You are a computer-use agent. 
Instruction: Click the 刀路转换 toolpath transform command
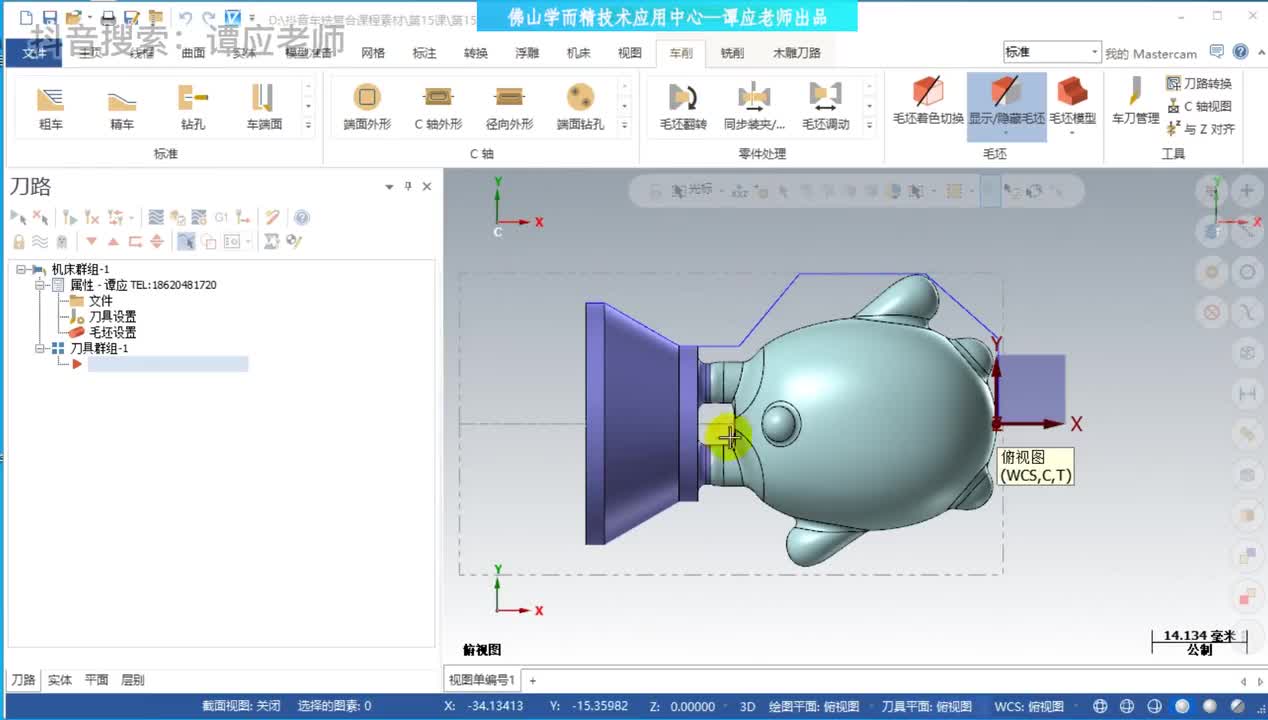click(1200, 84)
